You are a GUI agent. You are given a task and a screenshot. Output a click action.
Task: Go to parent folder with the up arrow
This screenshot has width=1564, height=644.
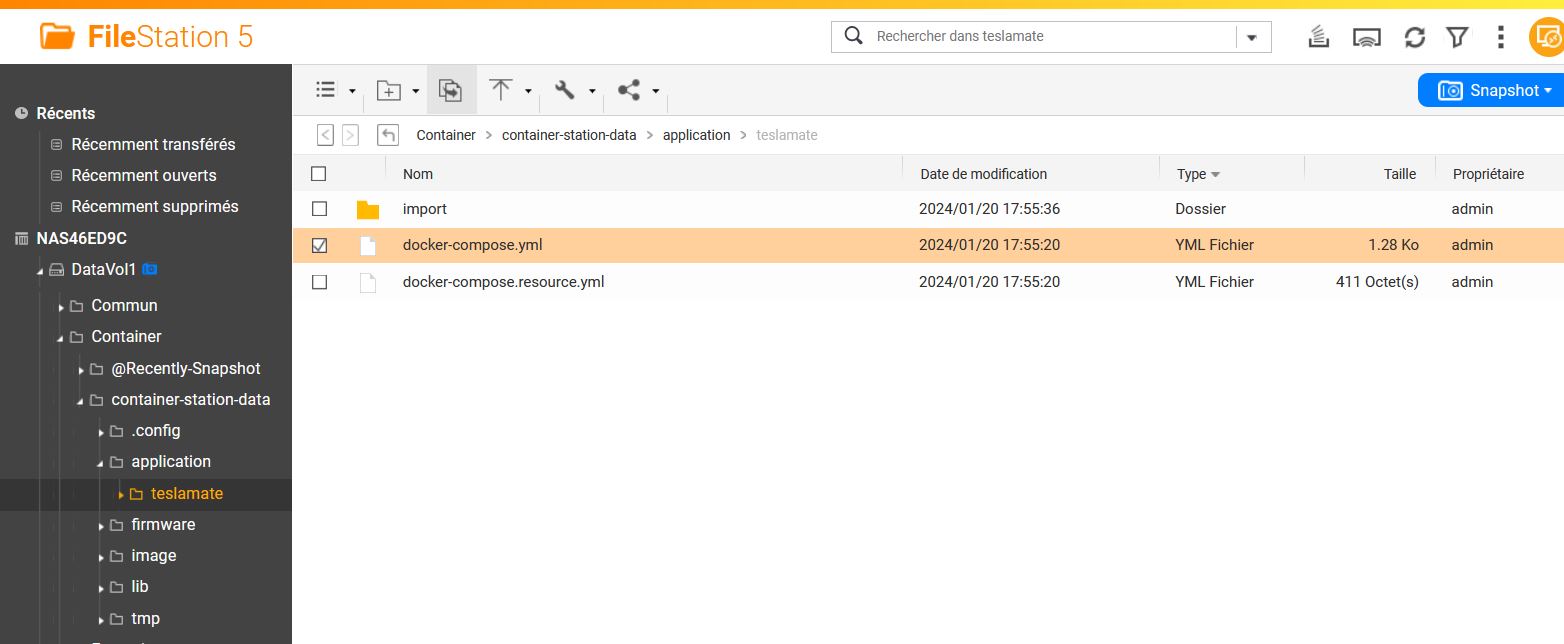pos(388,135)
